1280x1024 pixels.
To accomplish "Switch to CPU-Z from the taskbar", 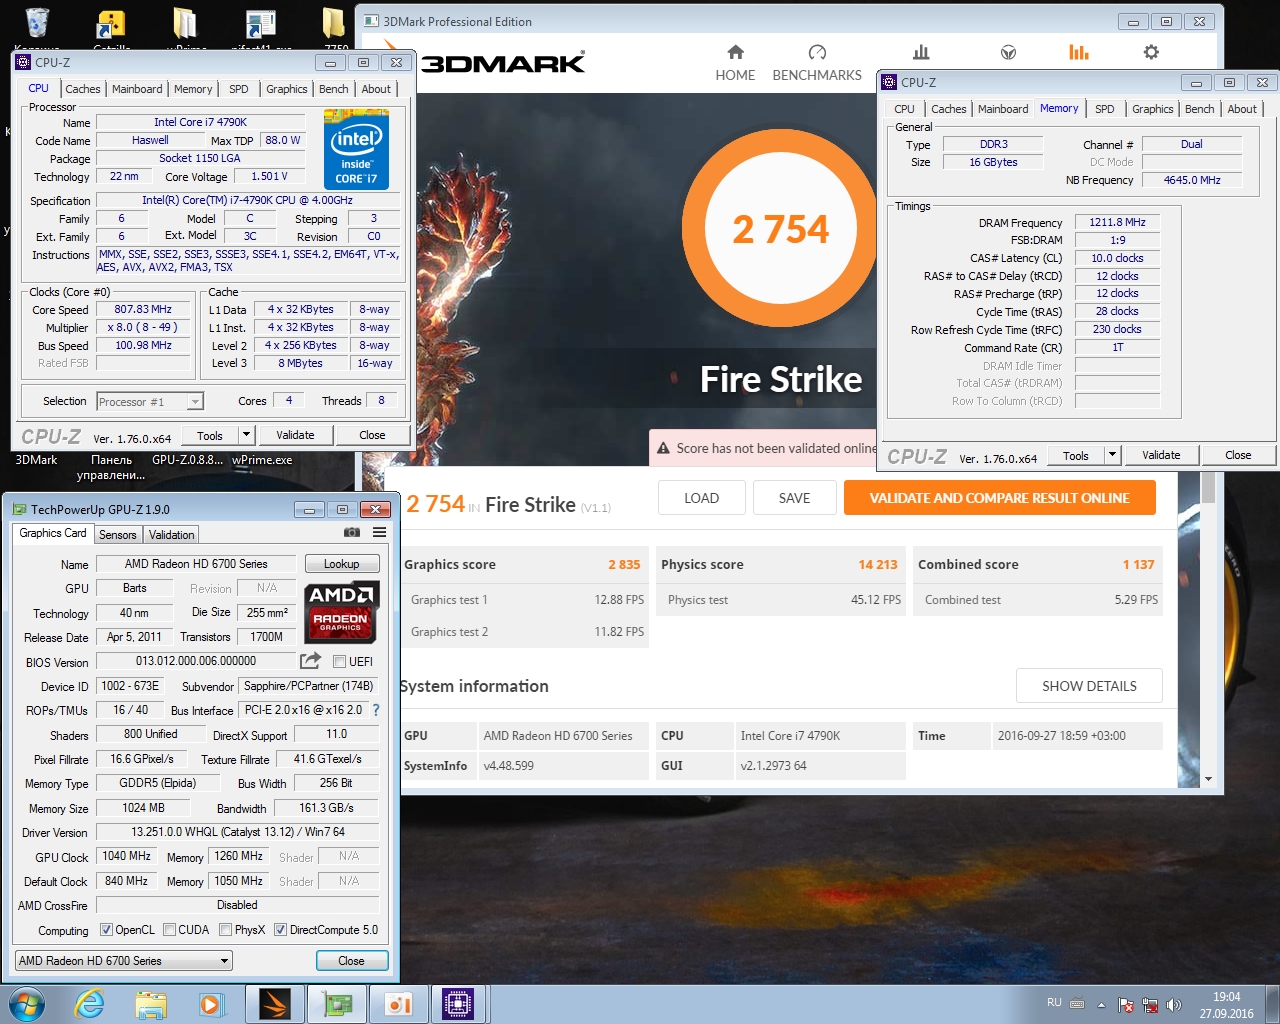I will [x=458, y=1004].
